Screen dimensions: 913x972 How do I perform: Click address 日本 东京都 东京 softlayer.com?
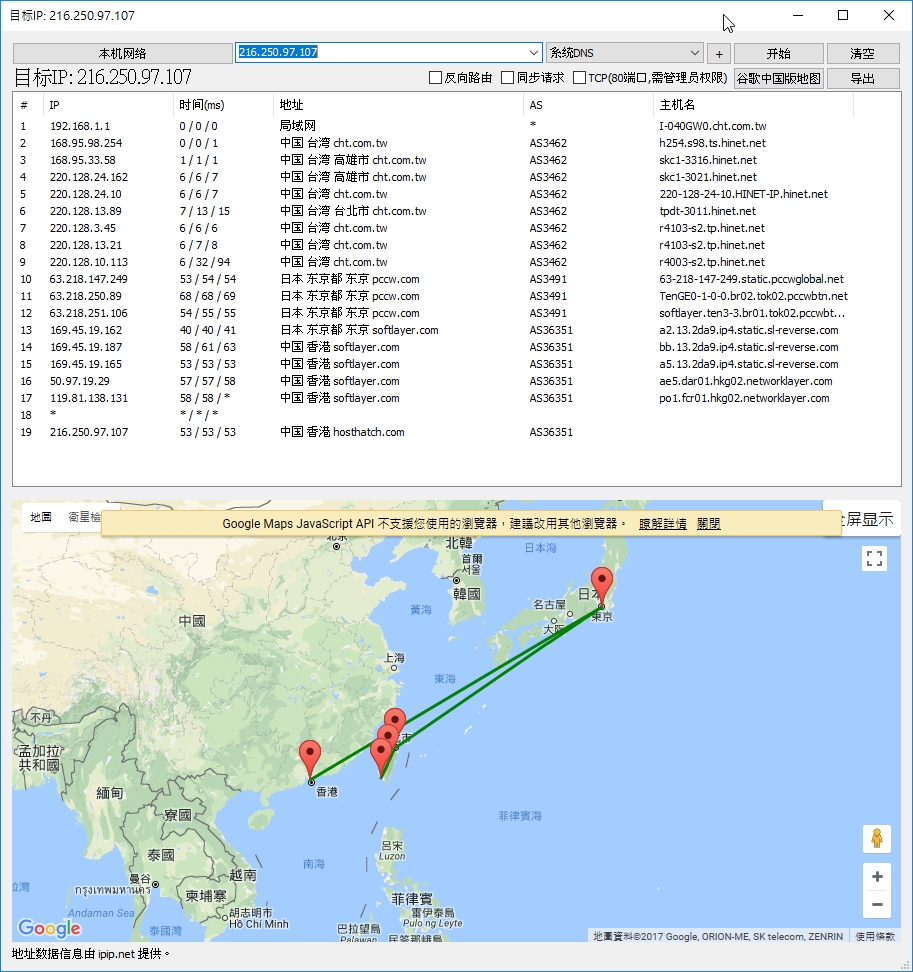(x=359, y=330)
